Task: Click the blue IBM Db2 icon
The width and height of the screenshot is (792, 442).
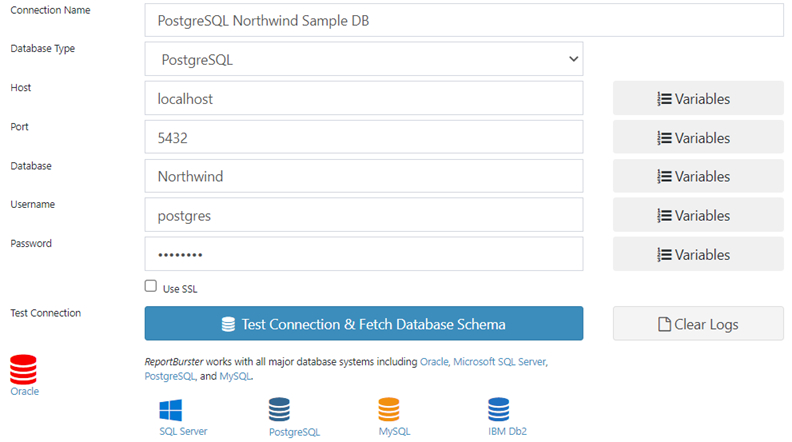Action: 499,410
